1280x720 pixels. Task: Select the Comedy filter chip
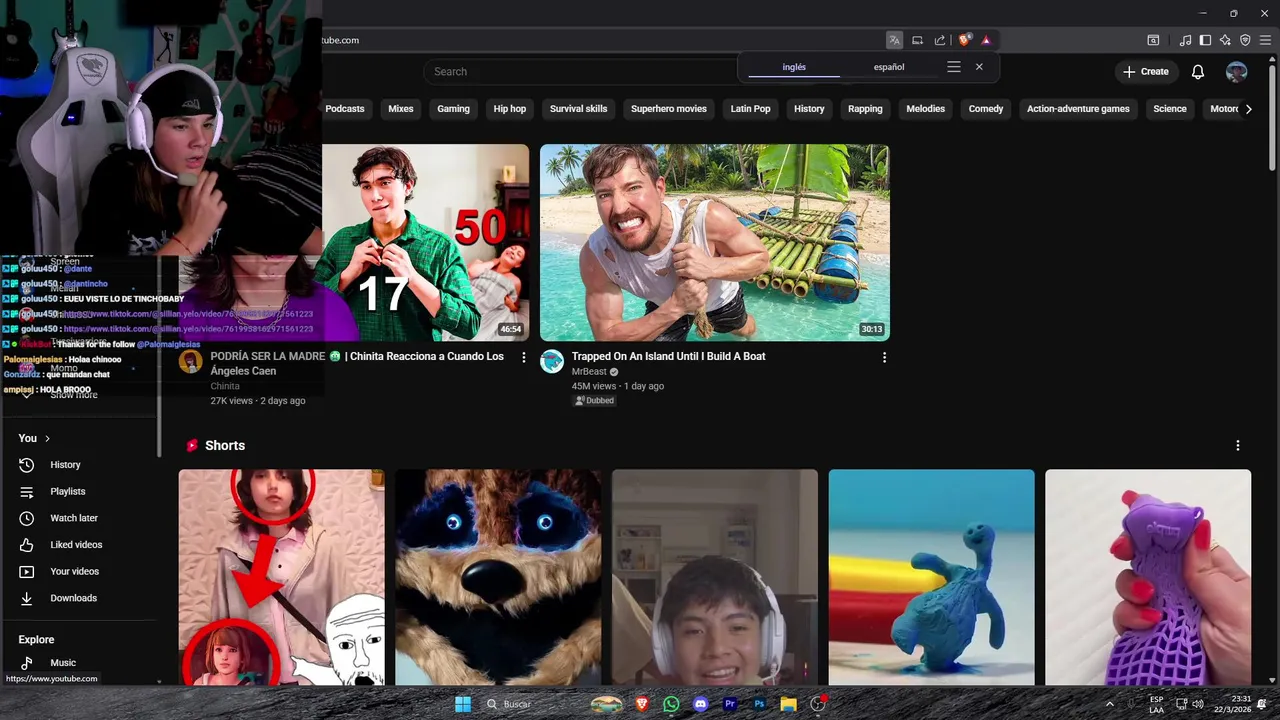coord(986,109)
